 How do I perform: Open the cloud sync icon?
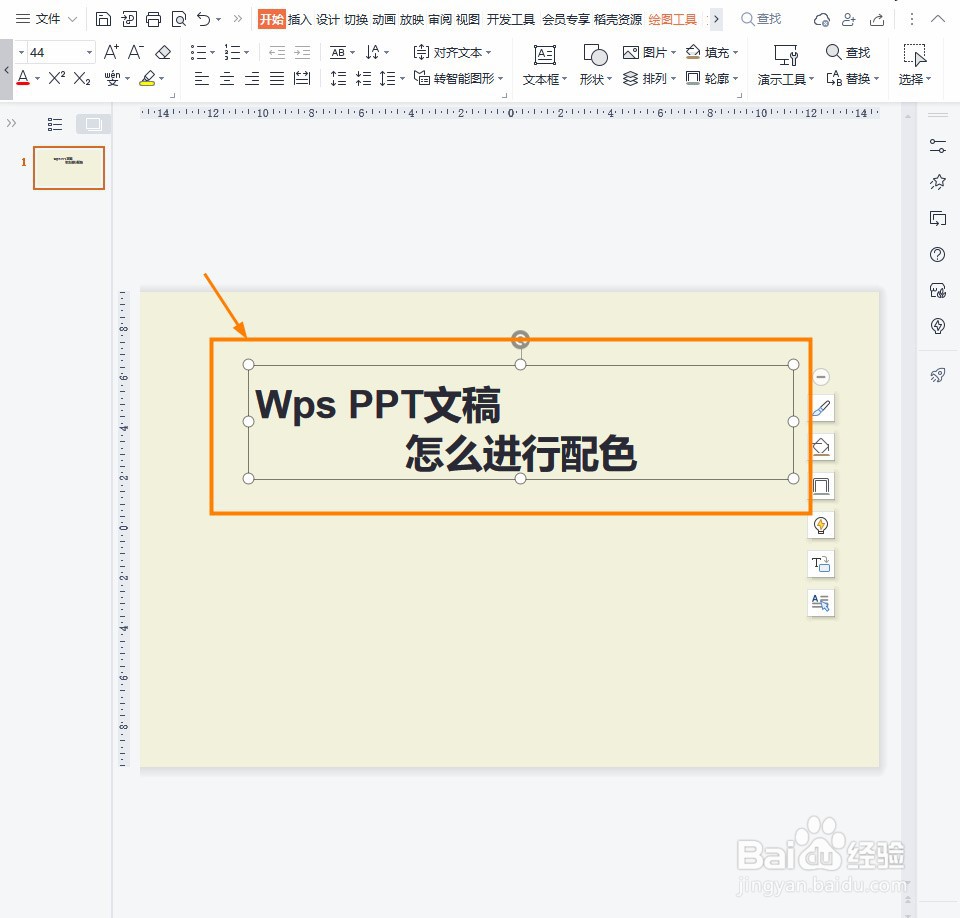click(x=822, y=20)
